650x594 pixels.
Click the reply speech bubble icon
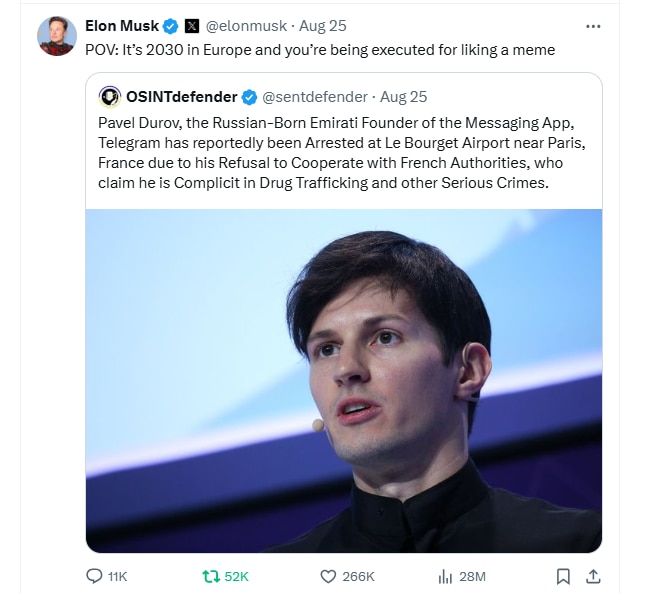(x=95, y=576)
